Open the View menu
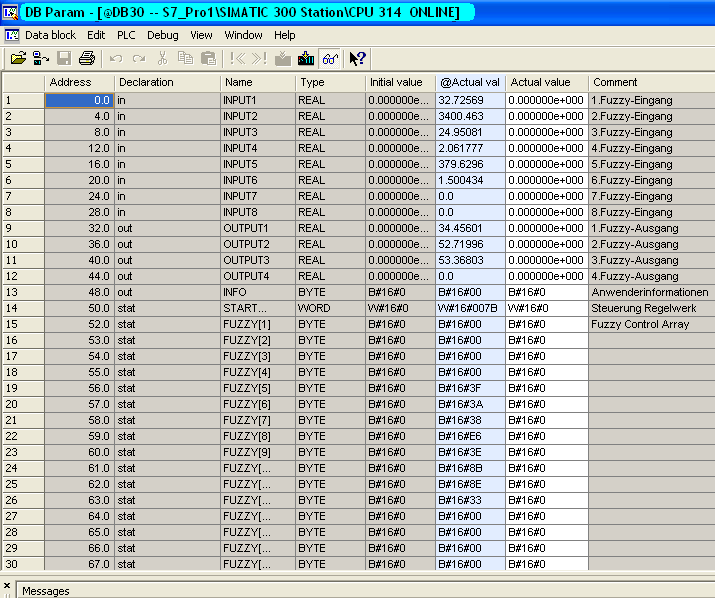This screenshot has width=715, height=598. click(x=201, y=35)
